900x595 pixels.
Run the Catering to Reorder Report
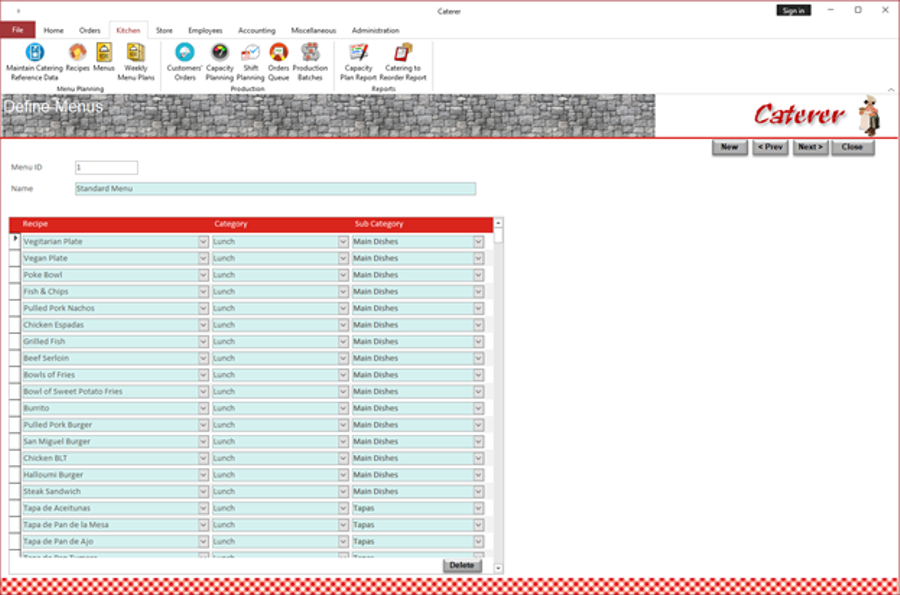click(403, 62)
